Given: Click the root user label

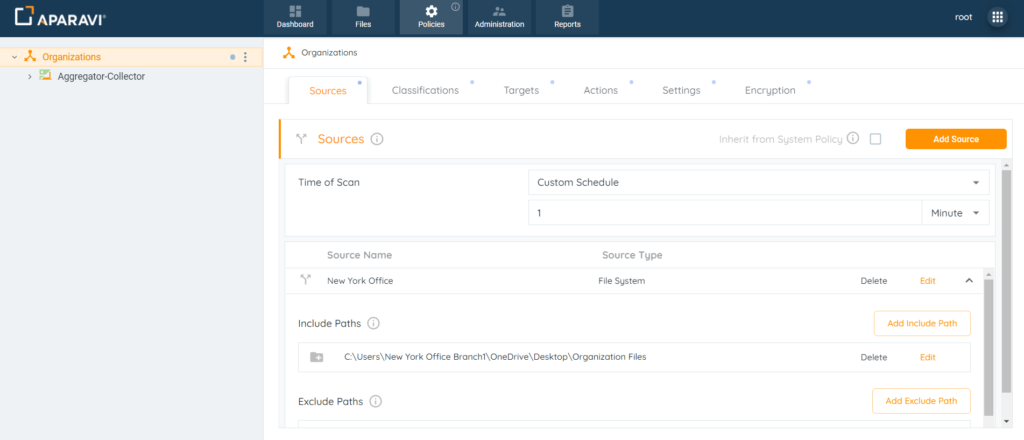Looking at the screenshot, I should click(x=963, y=18).
